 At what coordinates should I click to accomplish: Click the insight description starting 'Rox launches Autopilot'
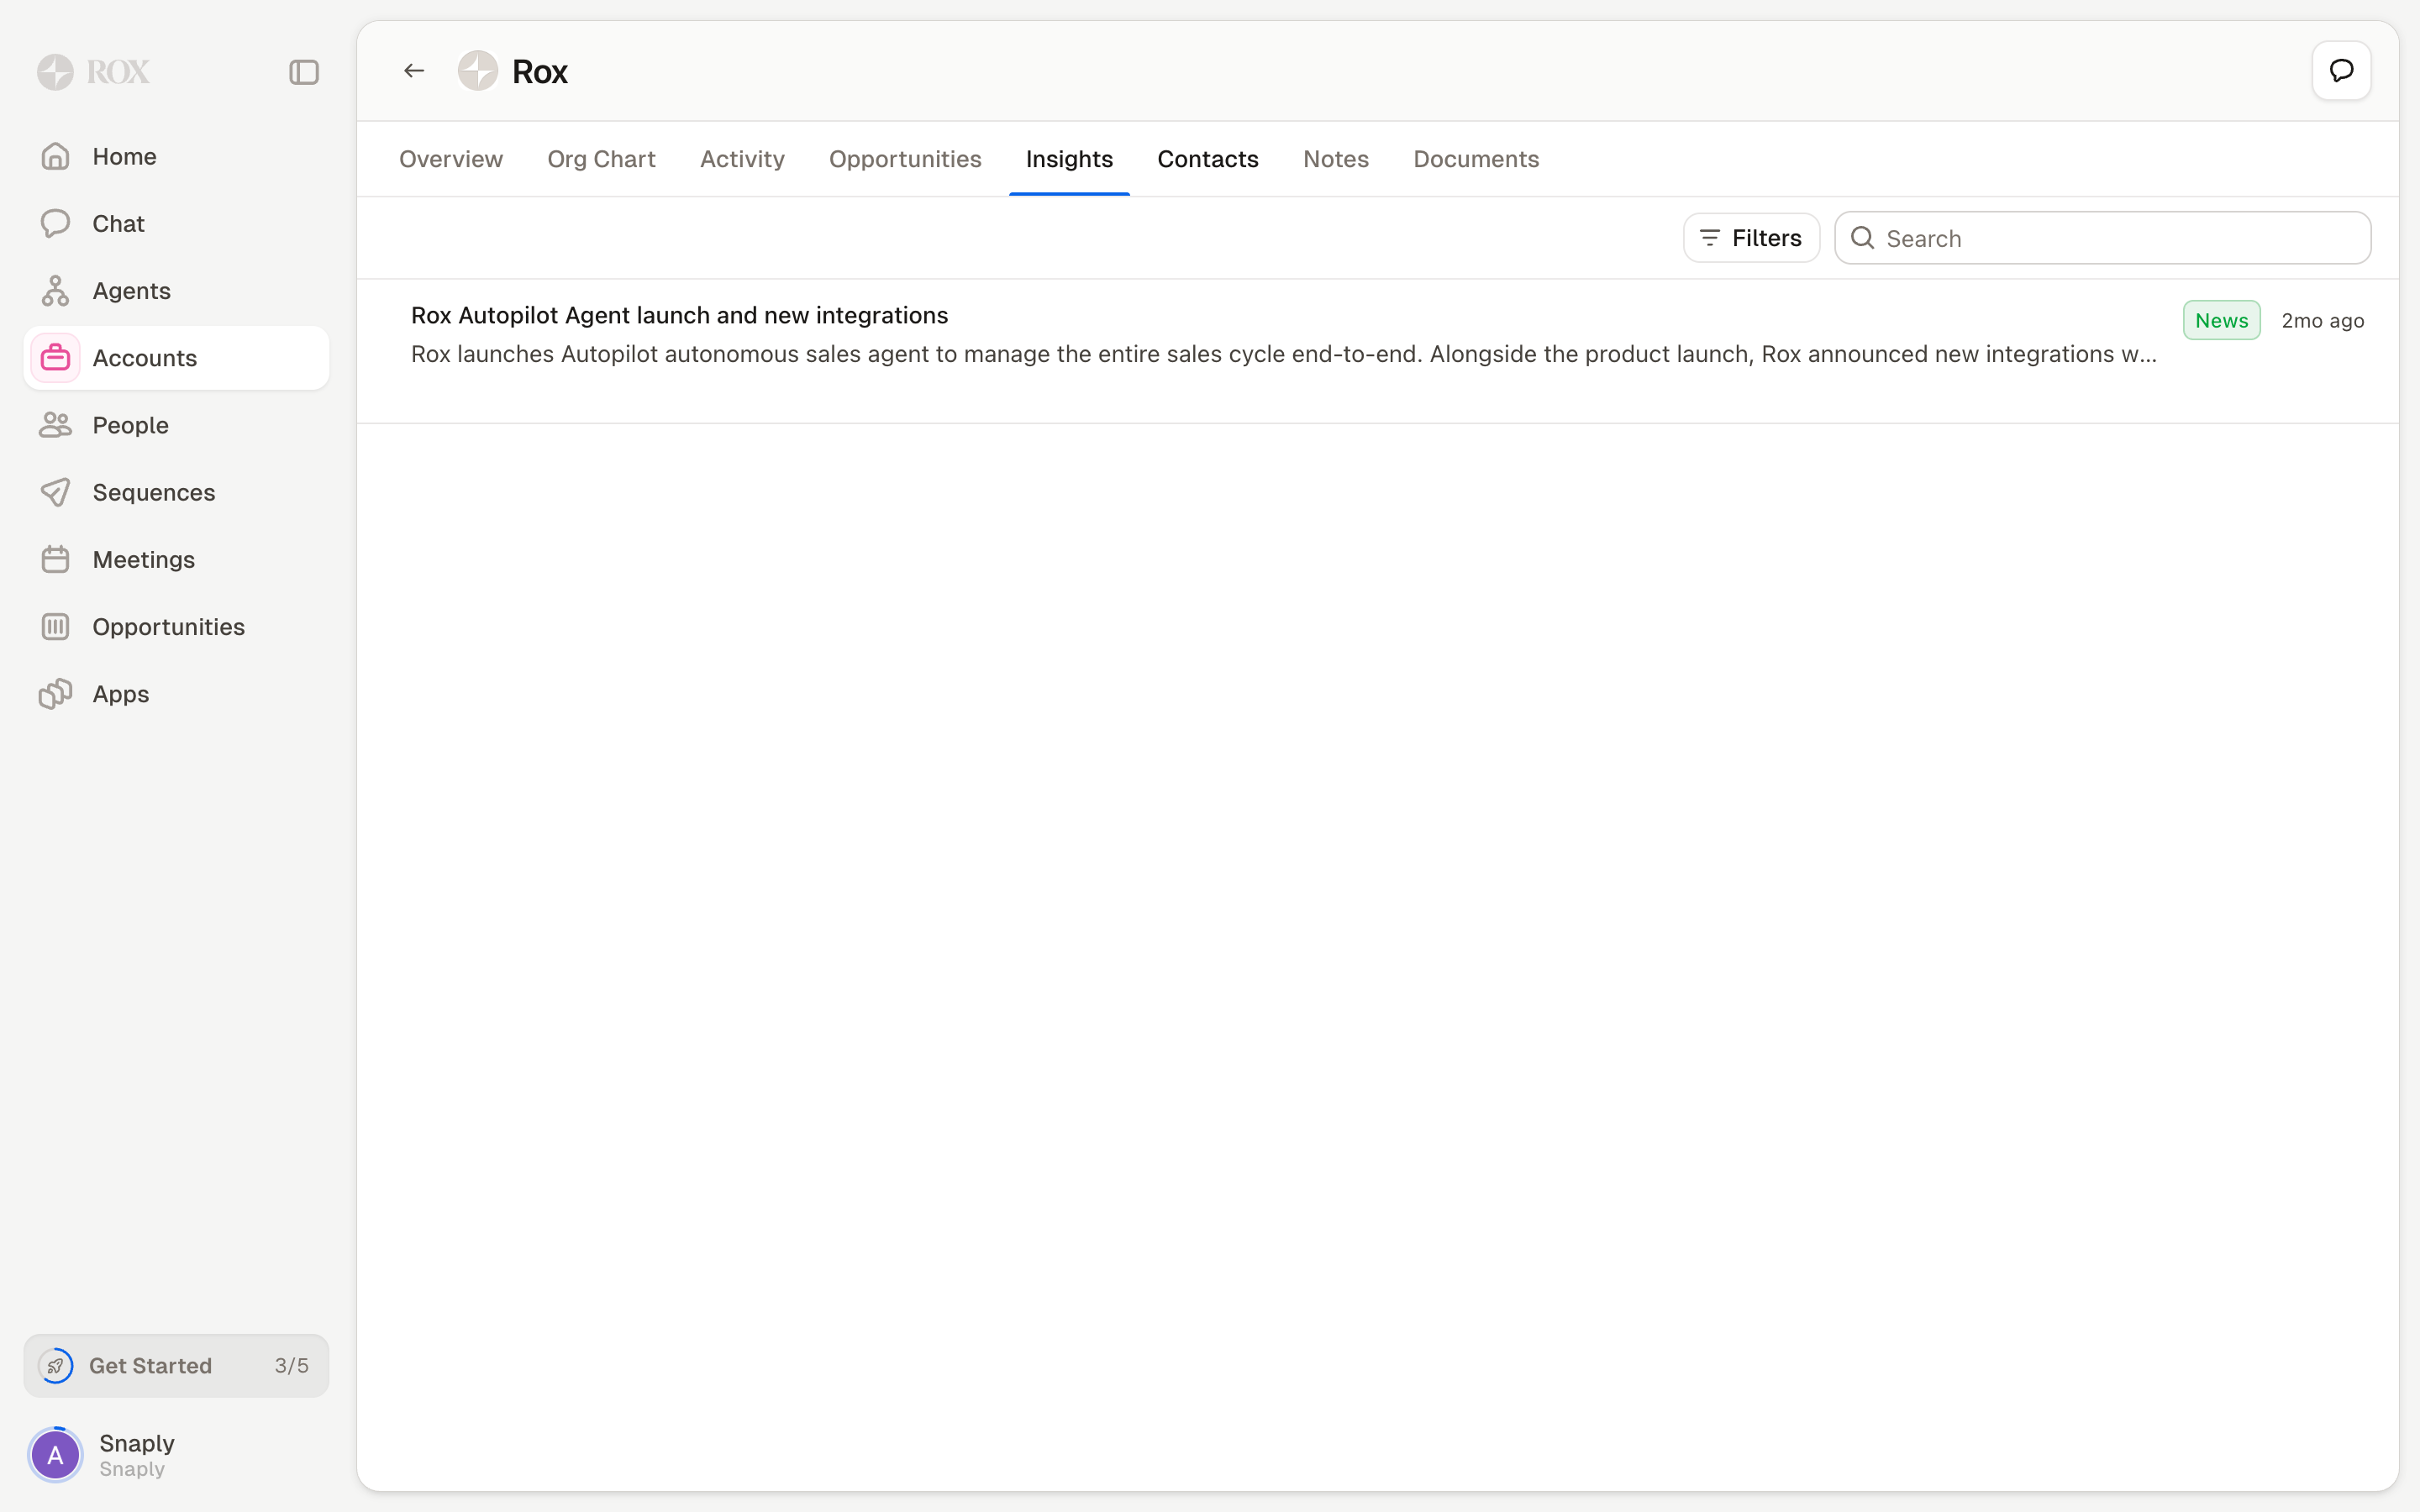click(1284, 354)
